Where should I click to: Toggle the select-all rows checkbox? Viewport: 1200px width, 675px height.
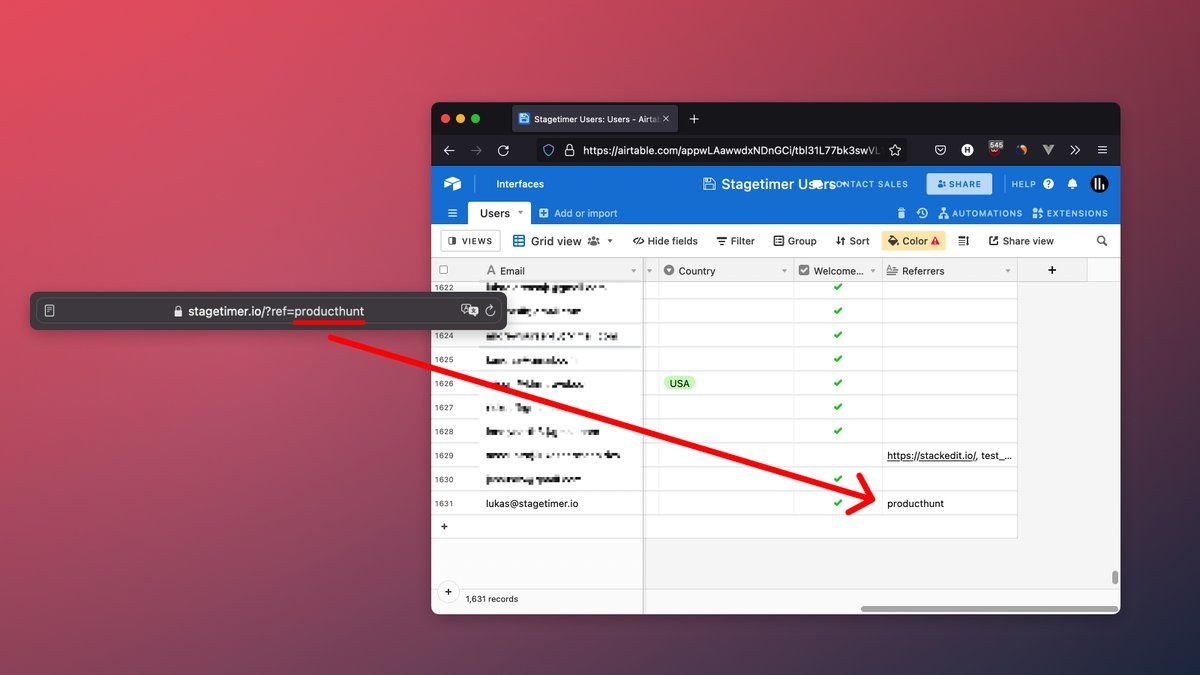(x=444, y=270)
